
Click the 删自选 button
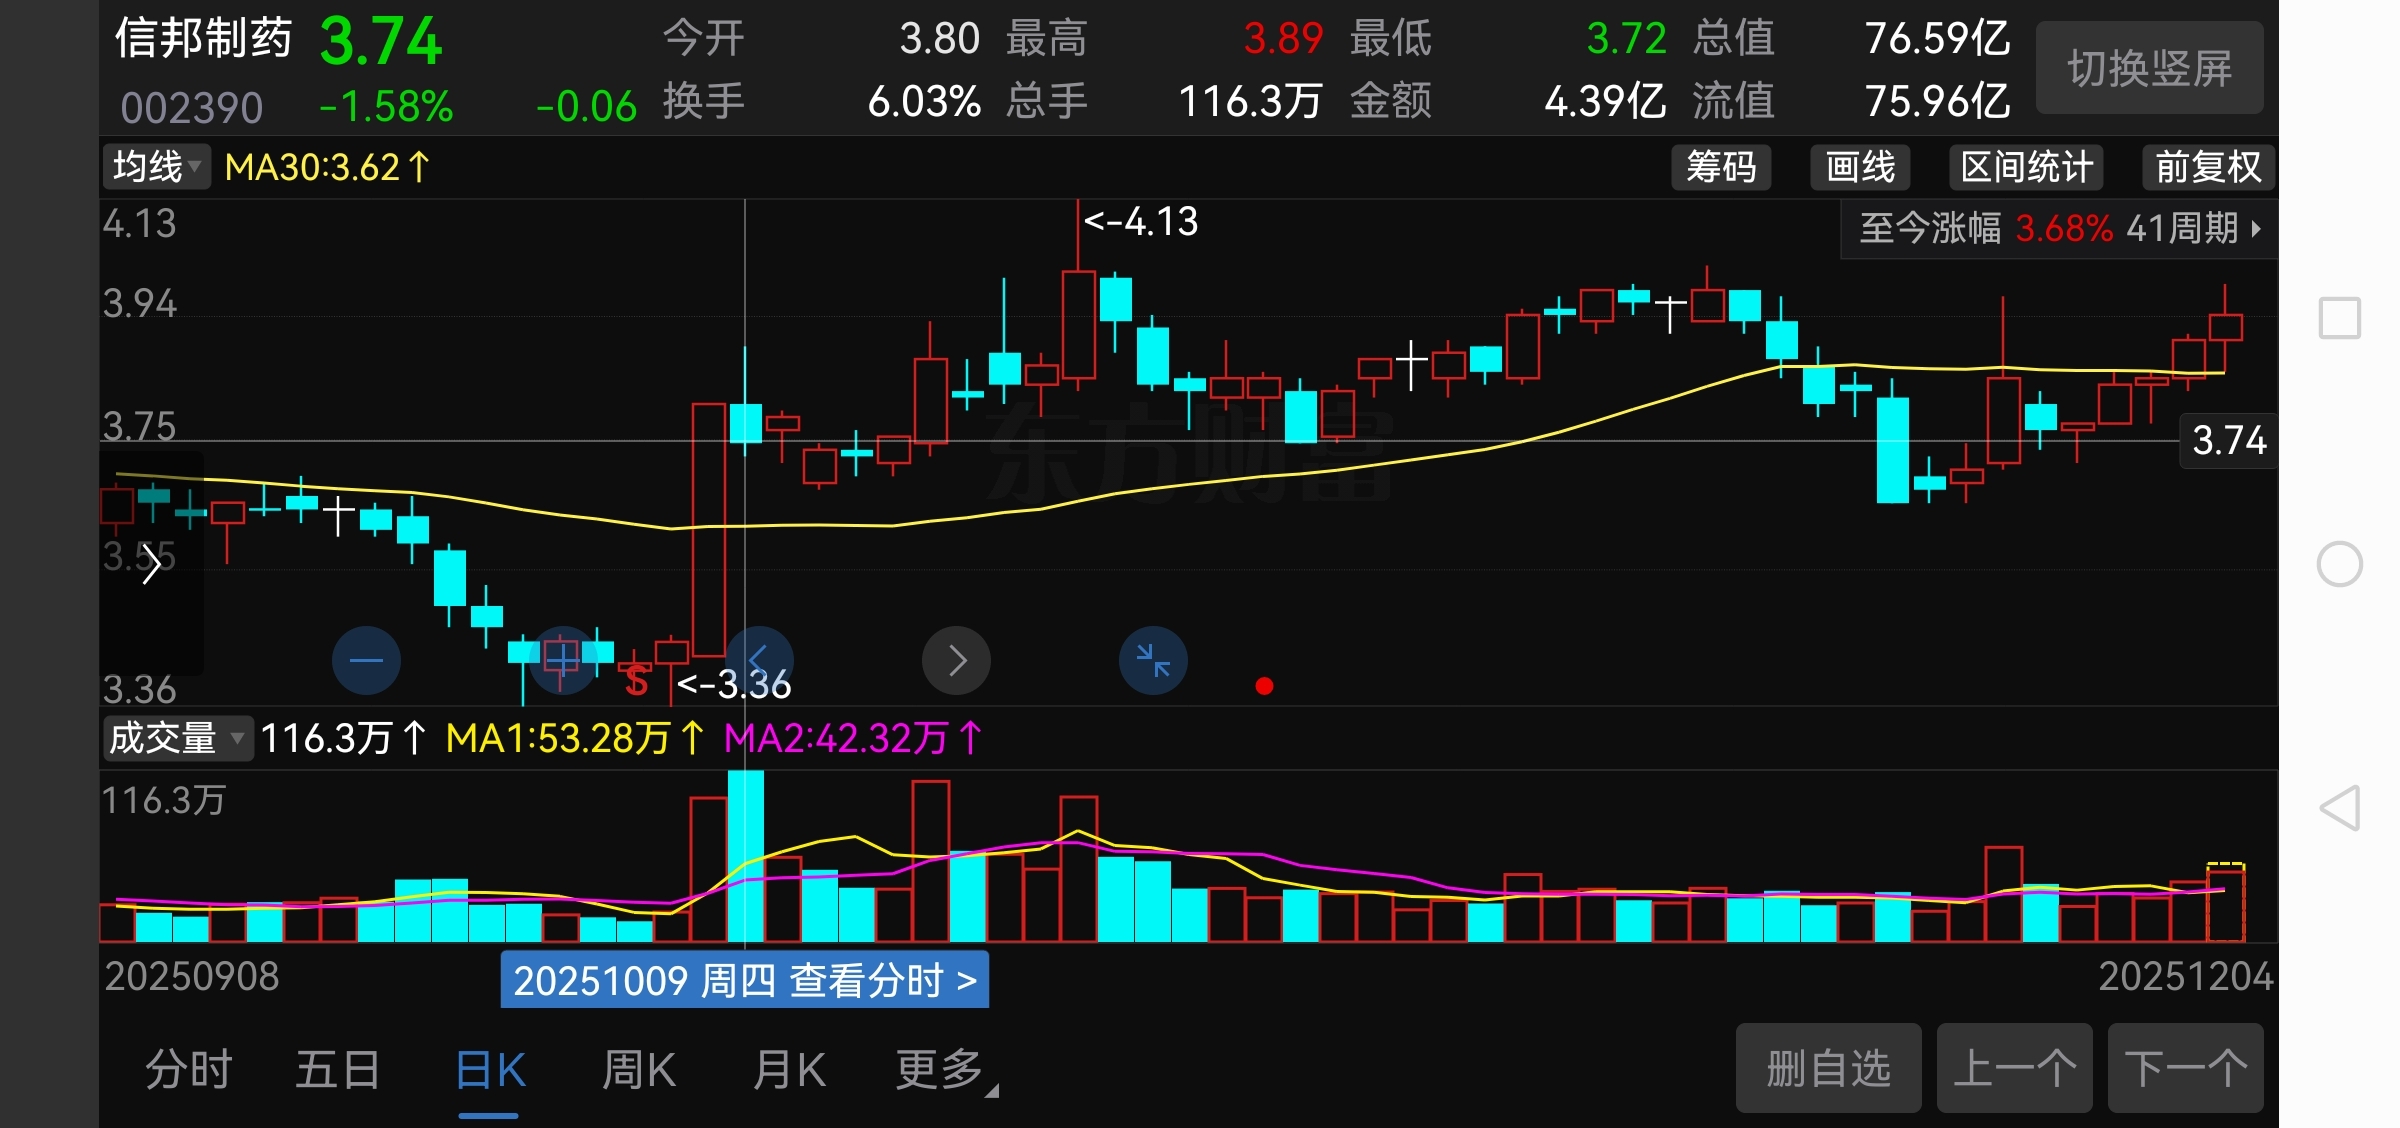click(1828, 1068)
